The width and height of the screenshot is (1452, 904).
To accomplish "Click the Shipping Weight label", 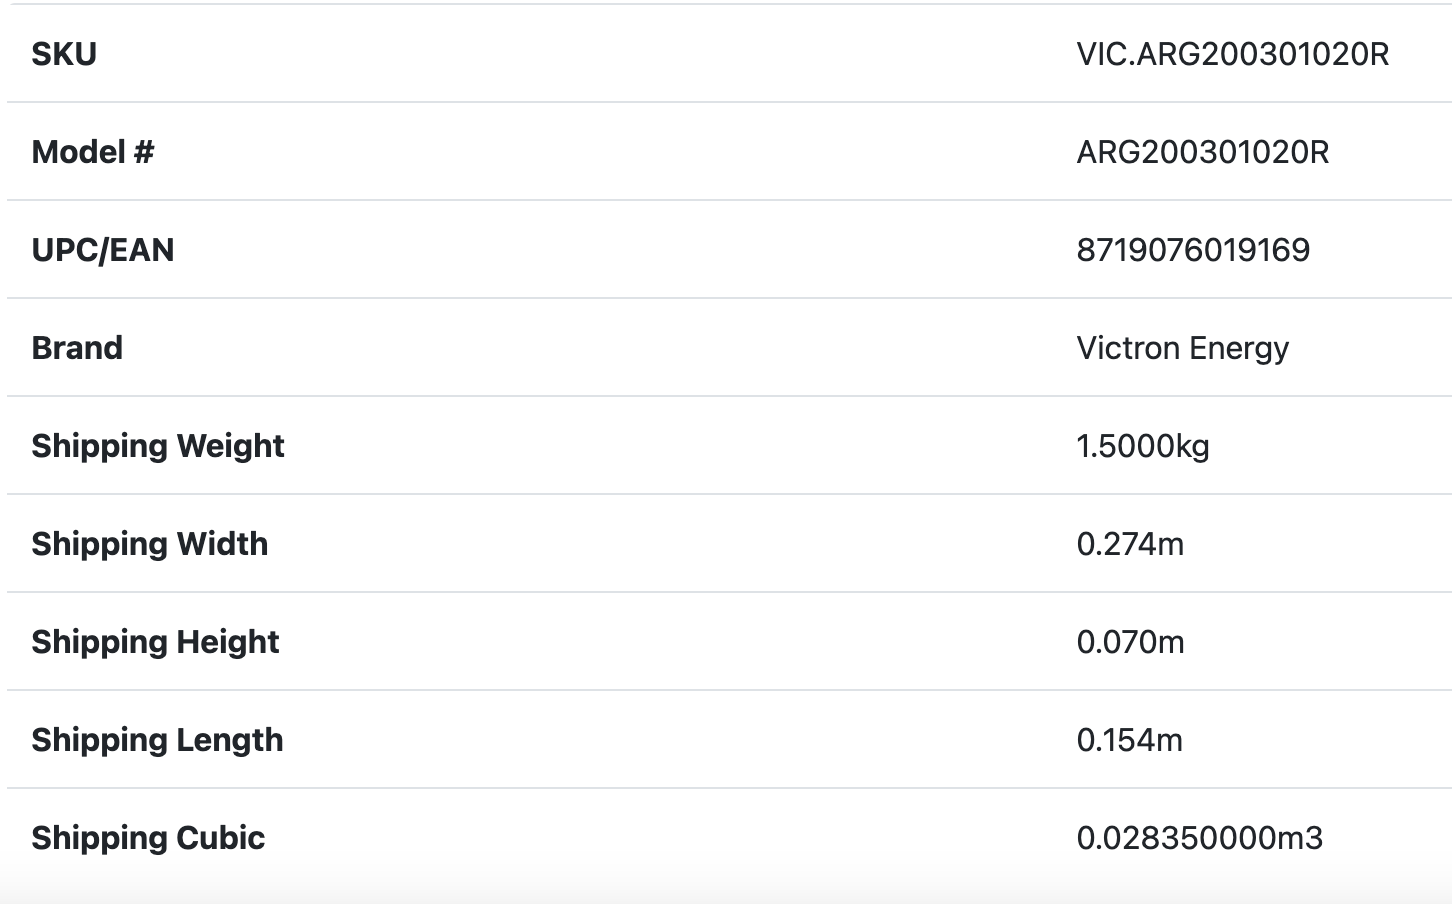I will click(158, 446).
